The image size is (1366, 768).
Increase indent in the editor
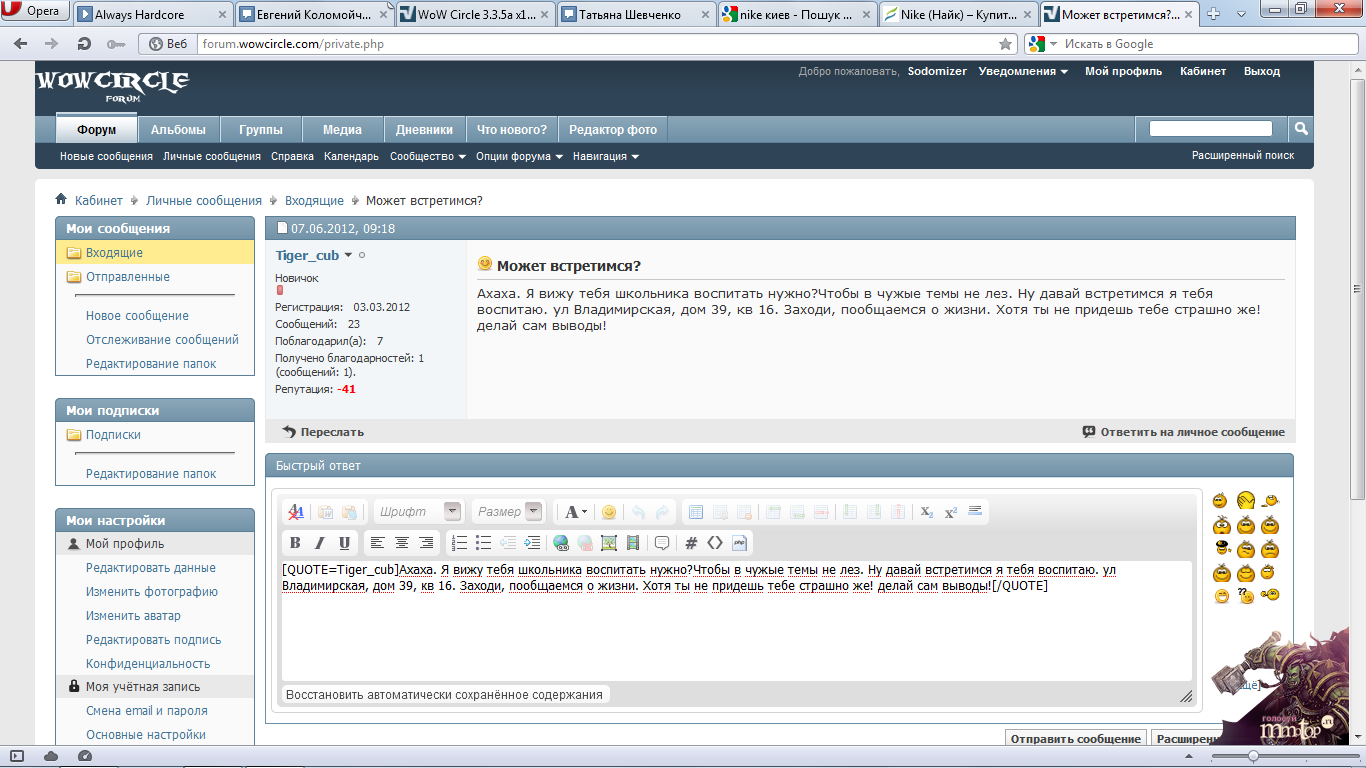(532, 543)
